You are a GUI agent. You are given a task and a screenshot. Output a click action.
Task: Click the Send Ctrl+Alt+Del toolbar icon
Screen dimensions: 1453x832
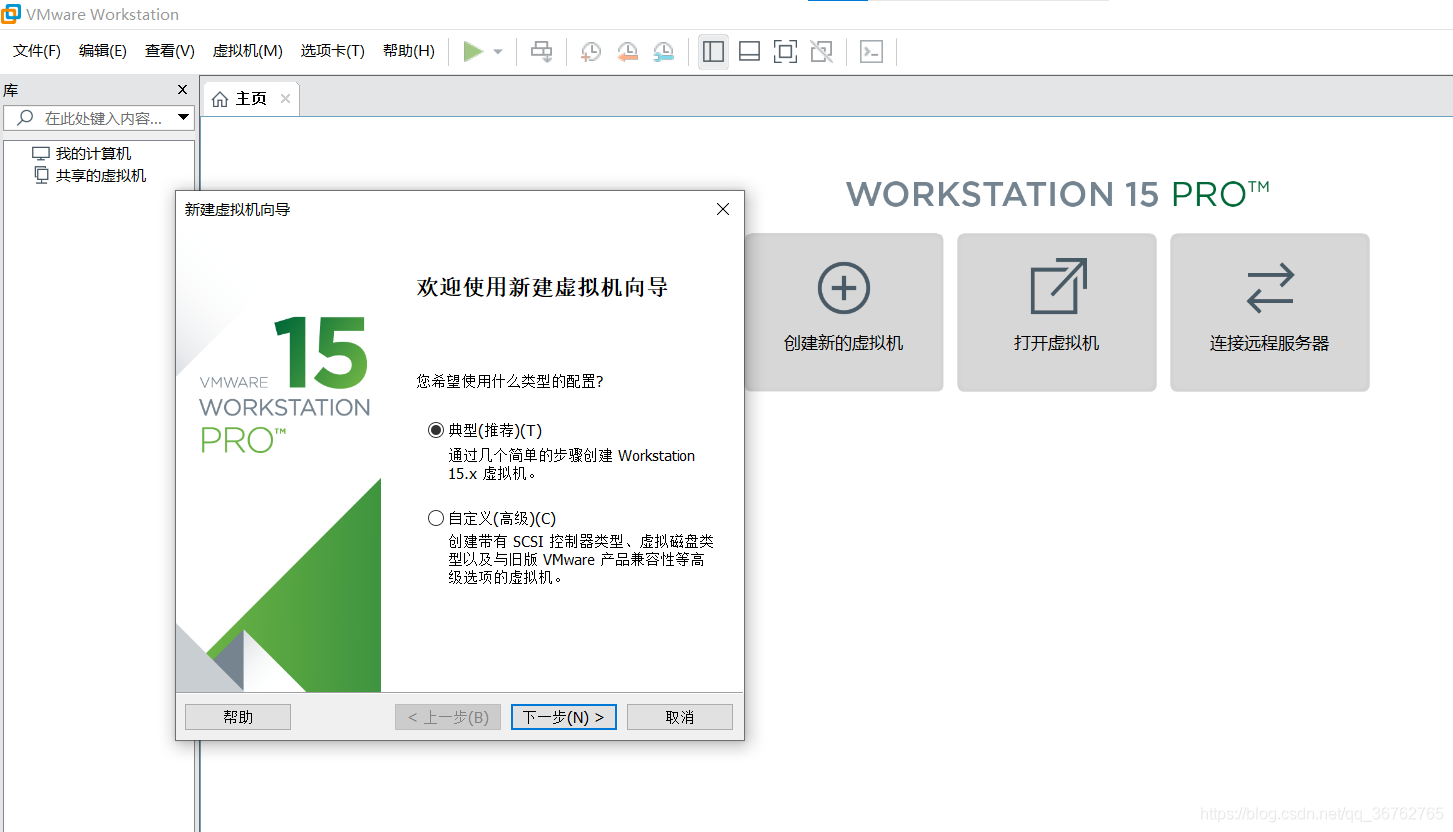pyautogui.click(x=541, y=51)
